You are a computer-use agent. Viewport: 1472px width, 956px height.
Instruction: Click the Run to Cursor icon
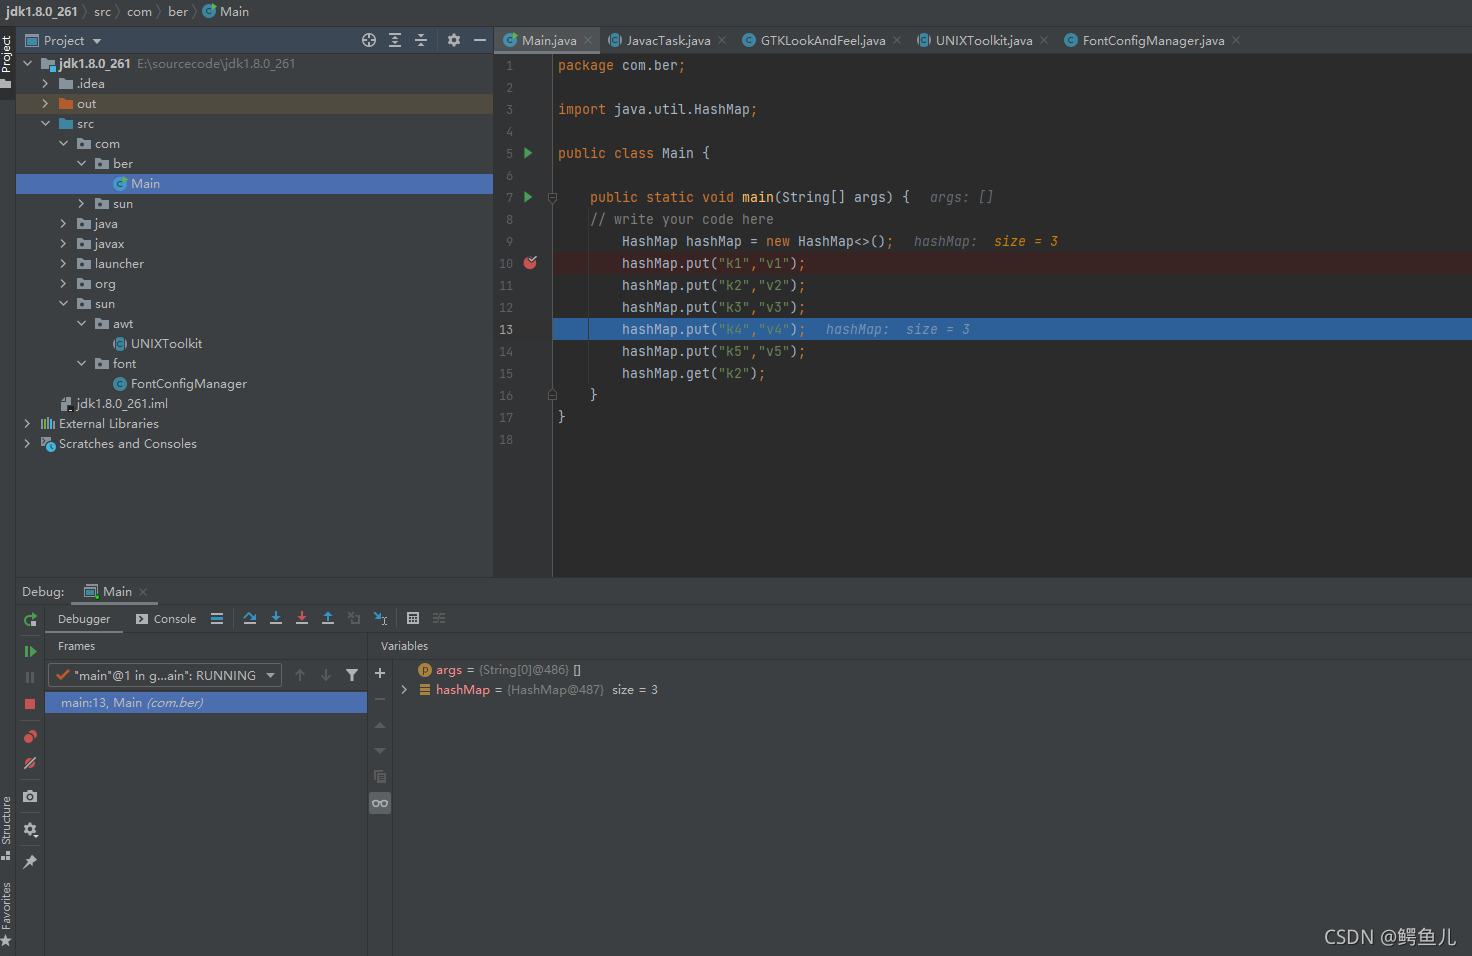tap(380, 618)
